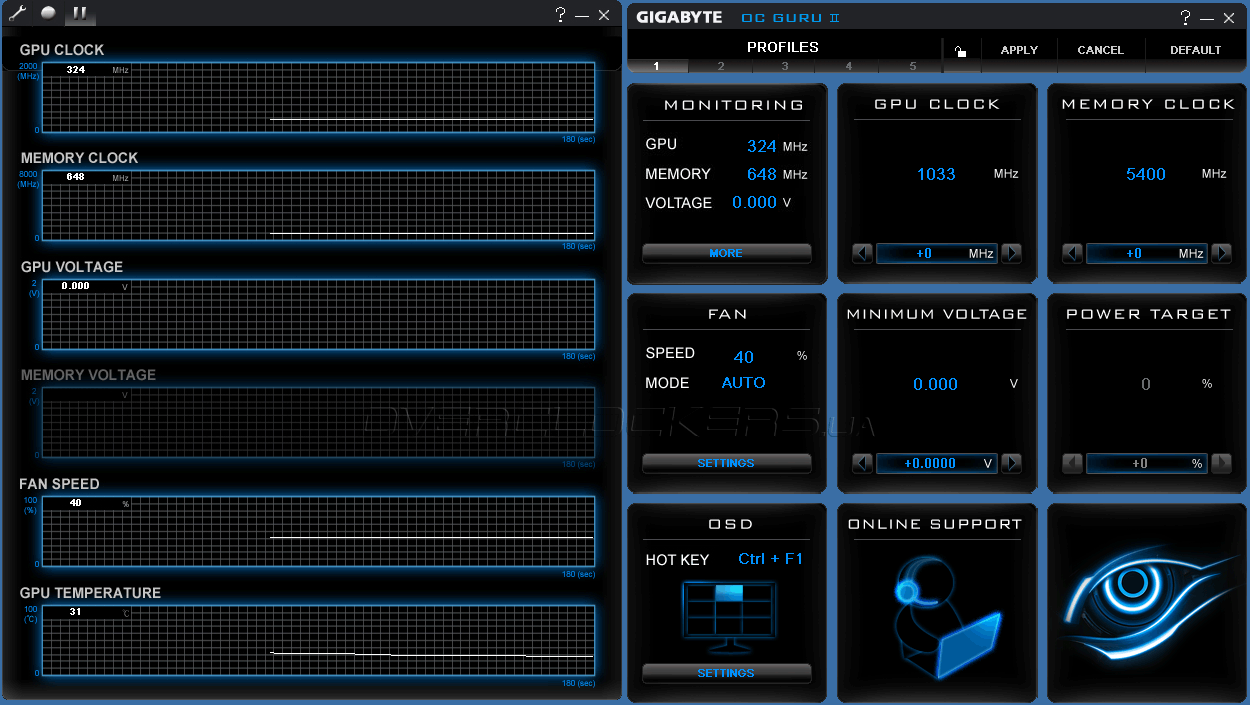
Task: Click the monitoring MEMORY value 648
Action: pyautogui.click(x=762, y=174)
